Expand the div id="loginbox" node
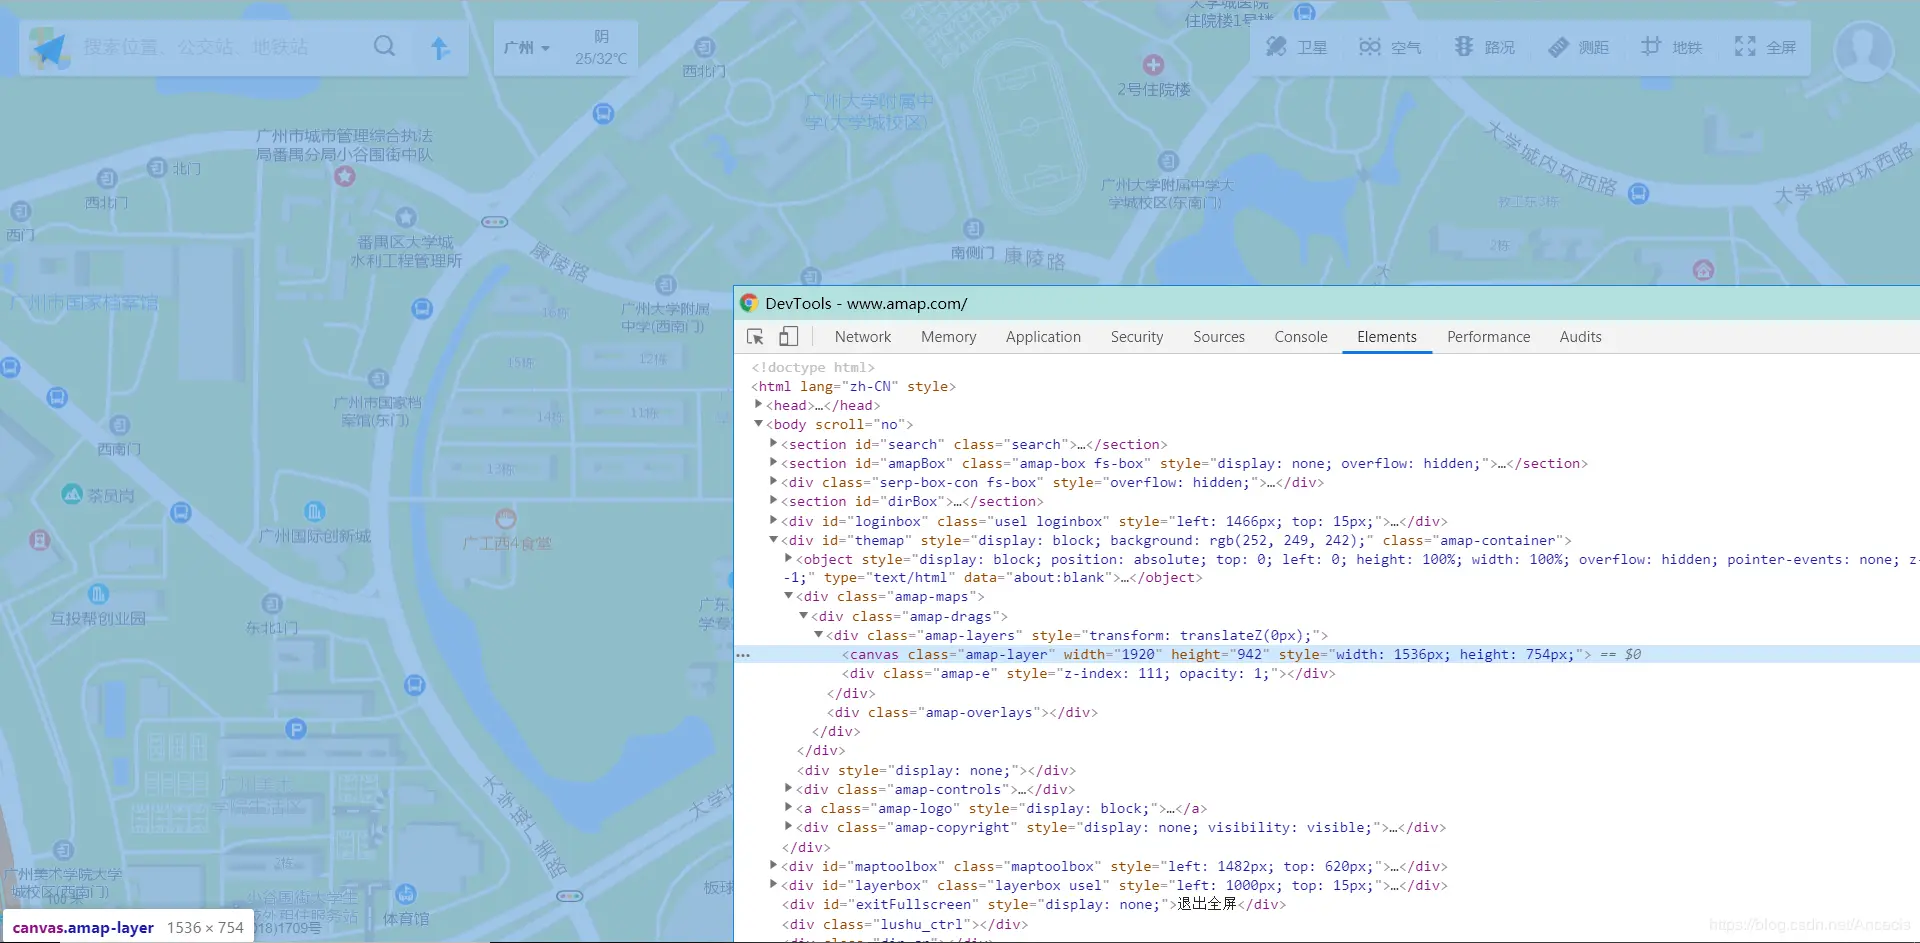The height and width of the screenshot is (943, 1920). [x=774, y=520]
